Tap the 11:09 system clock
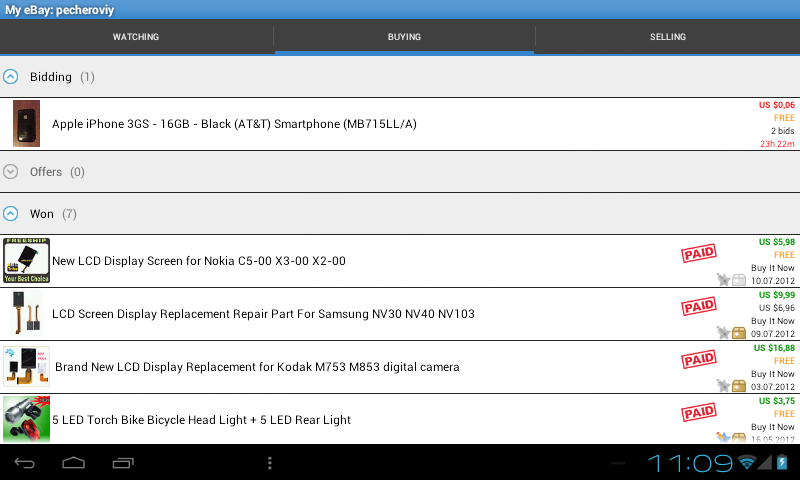This screenshot has width=800, height=480. tap(690, 463)
